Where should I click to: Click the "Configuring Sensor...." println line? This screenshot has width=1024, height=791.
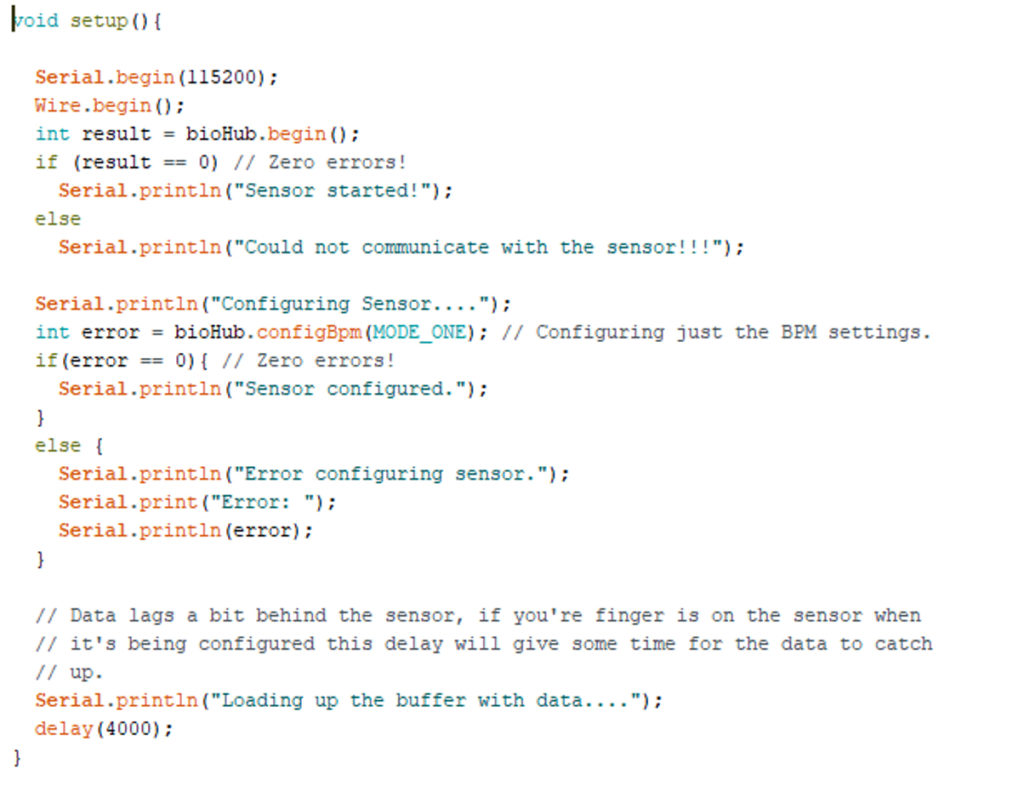coord(272,304)
